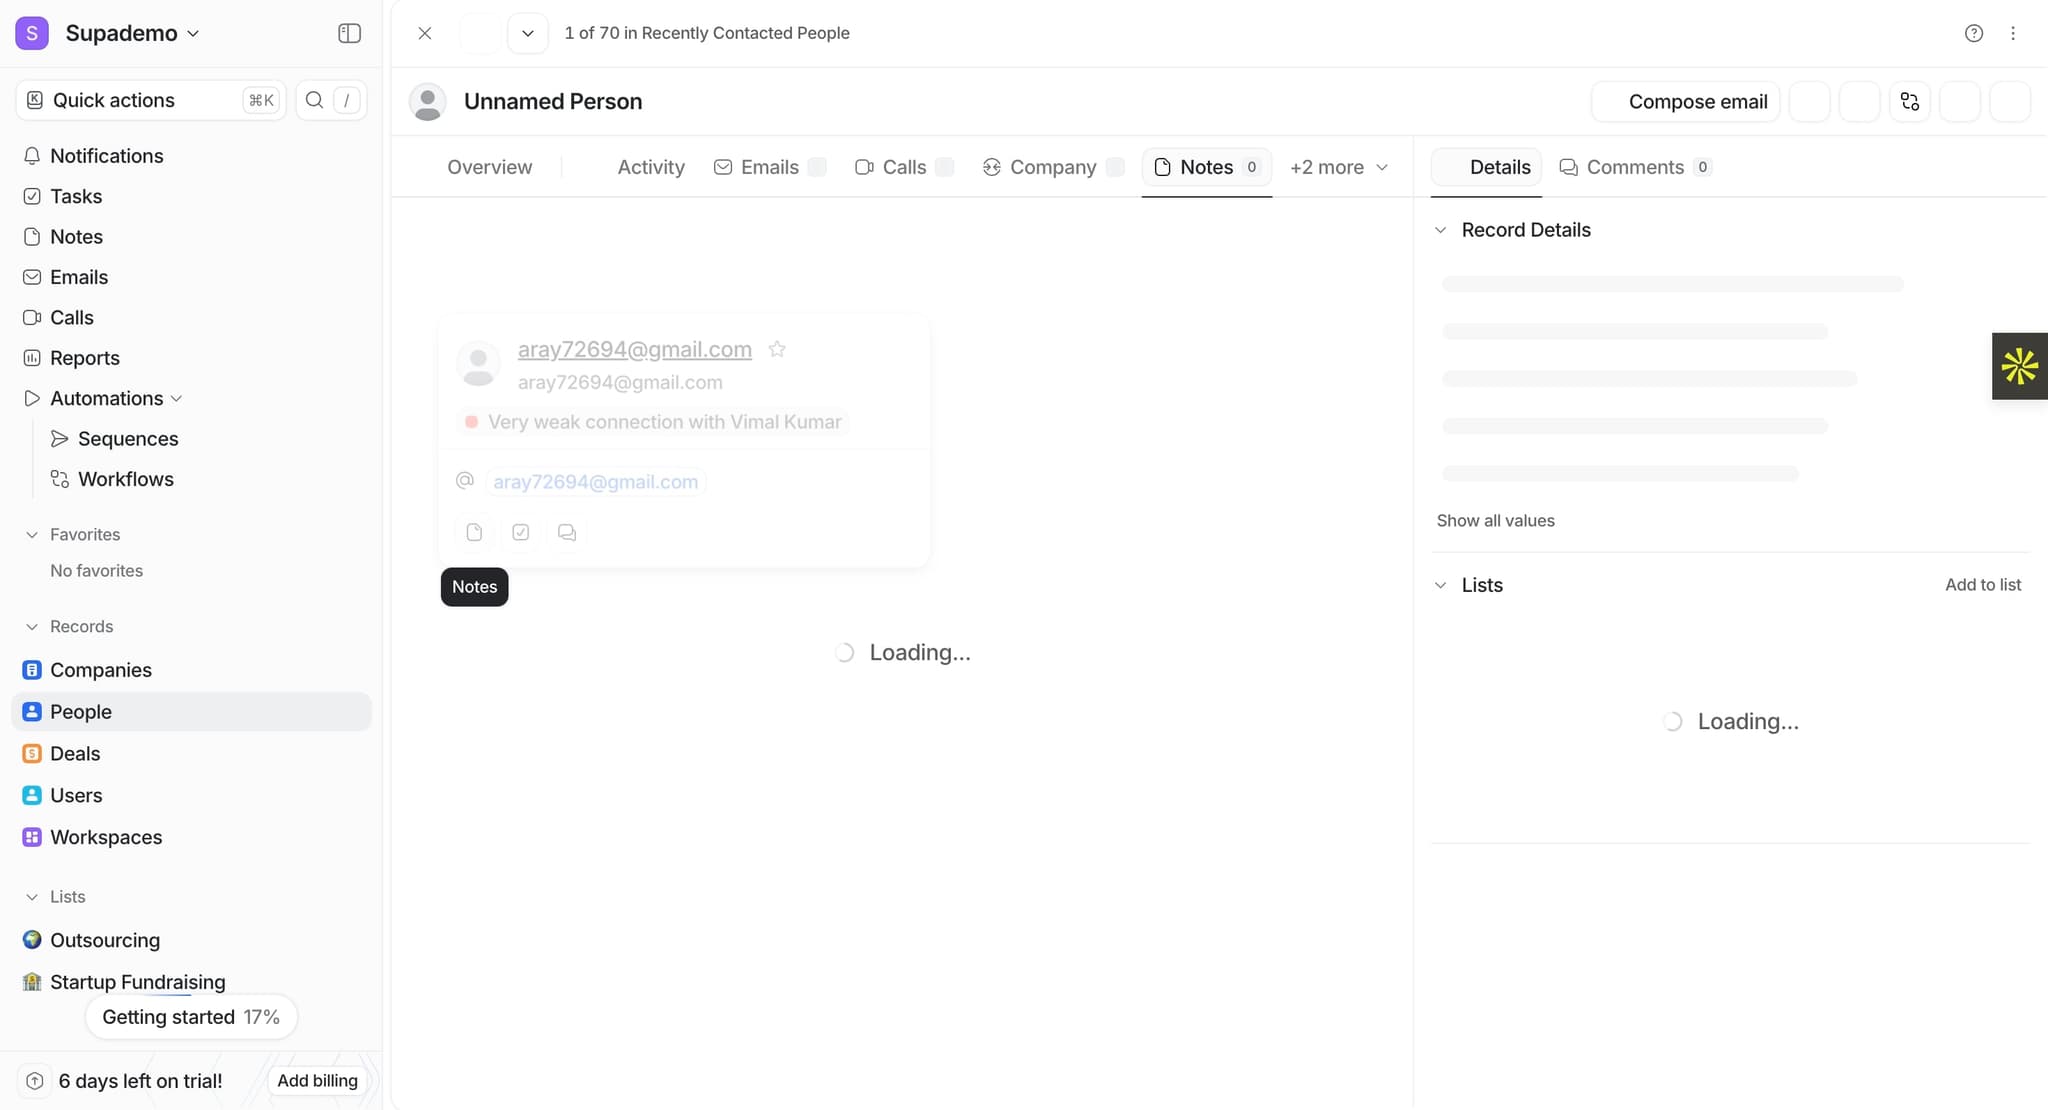Collapse the Record Details section
This screenshot has height=1110, width=2048.
coord(1440,230)
